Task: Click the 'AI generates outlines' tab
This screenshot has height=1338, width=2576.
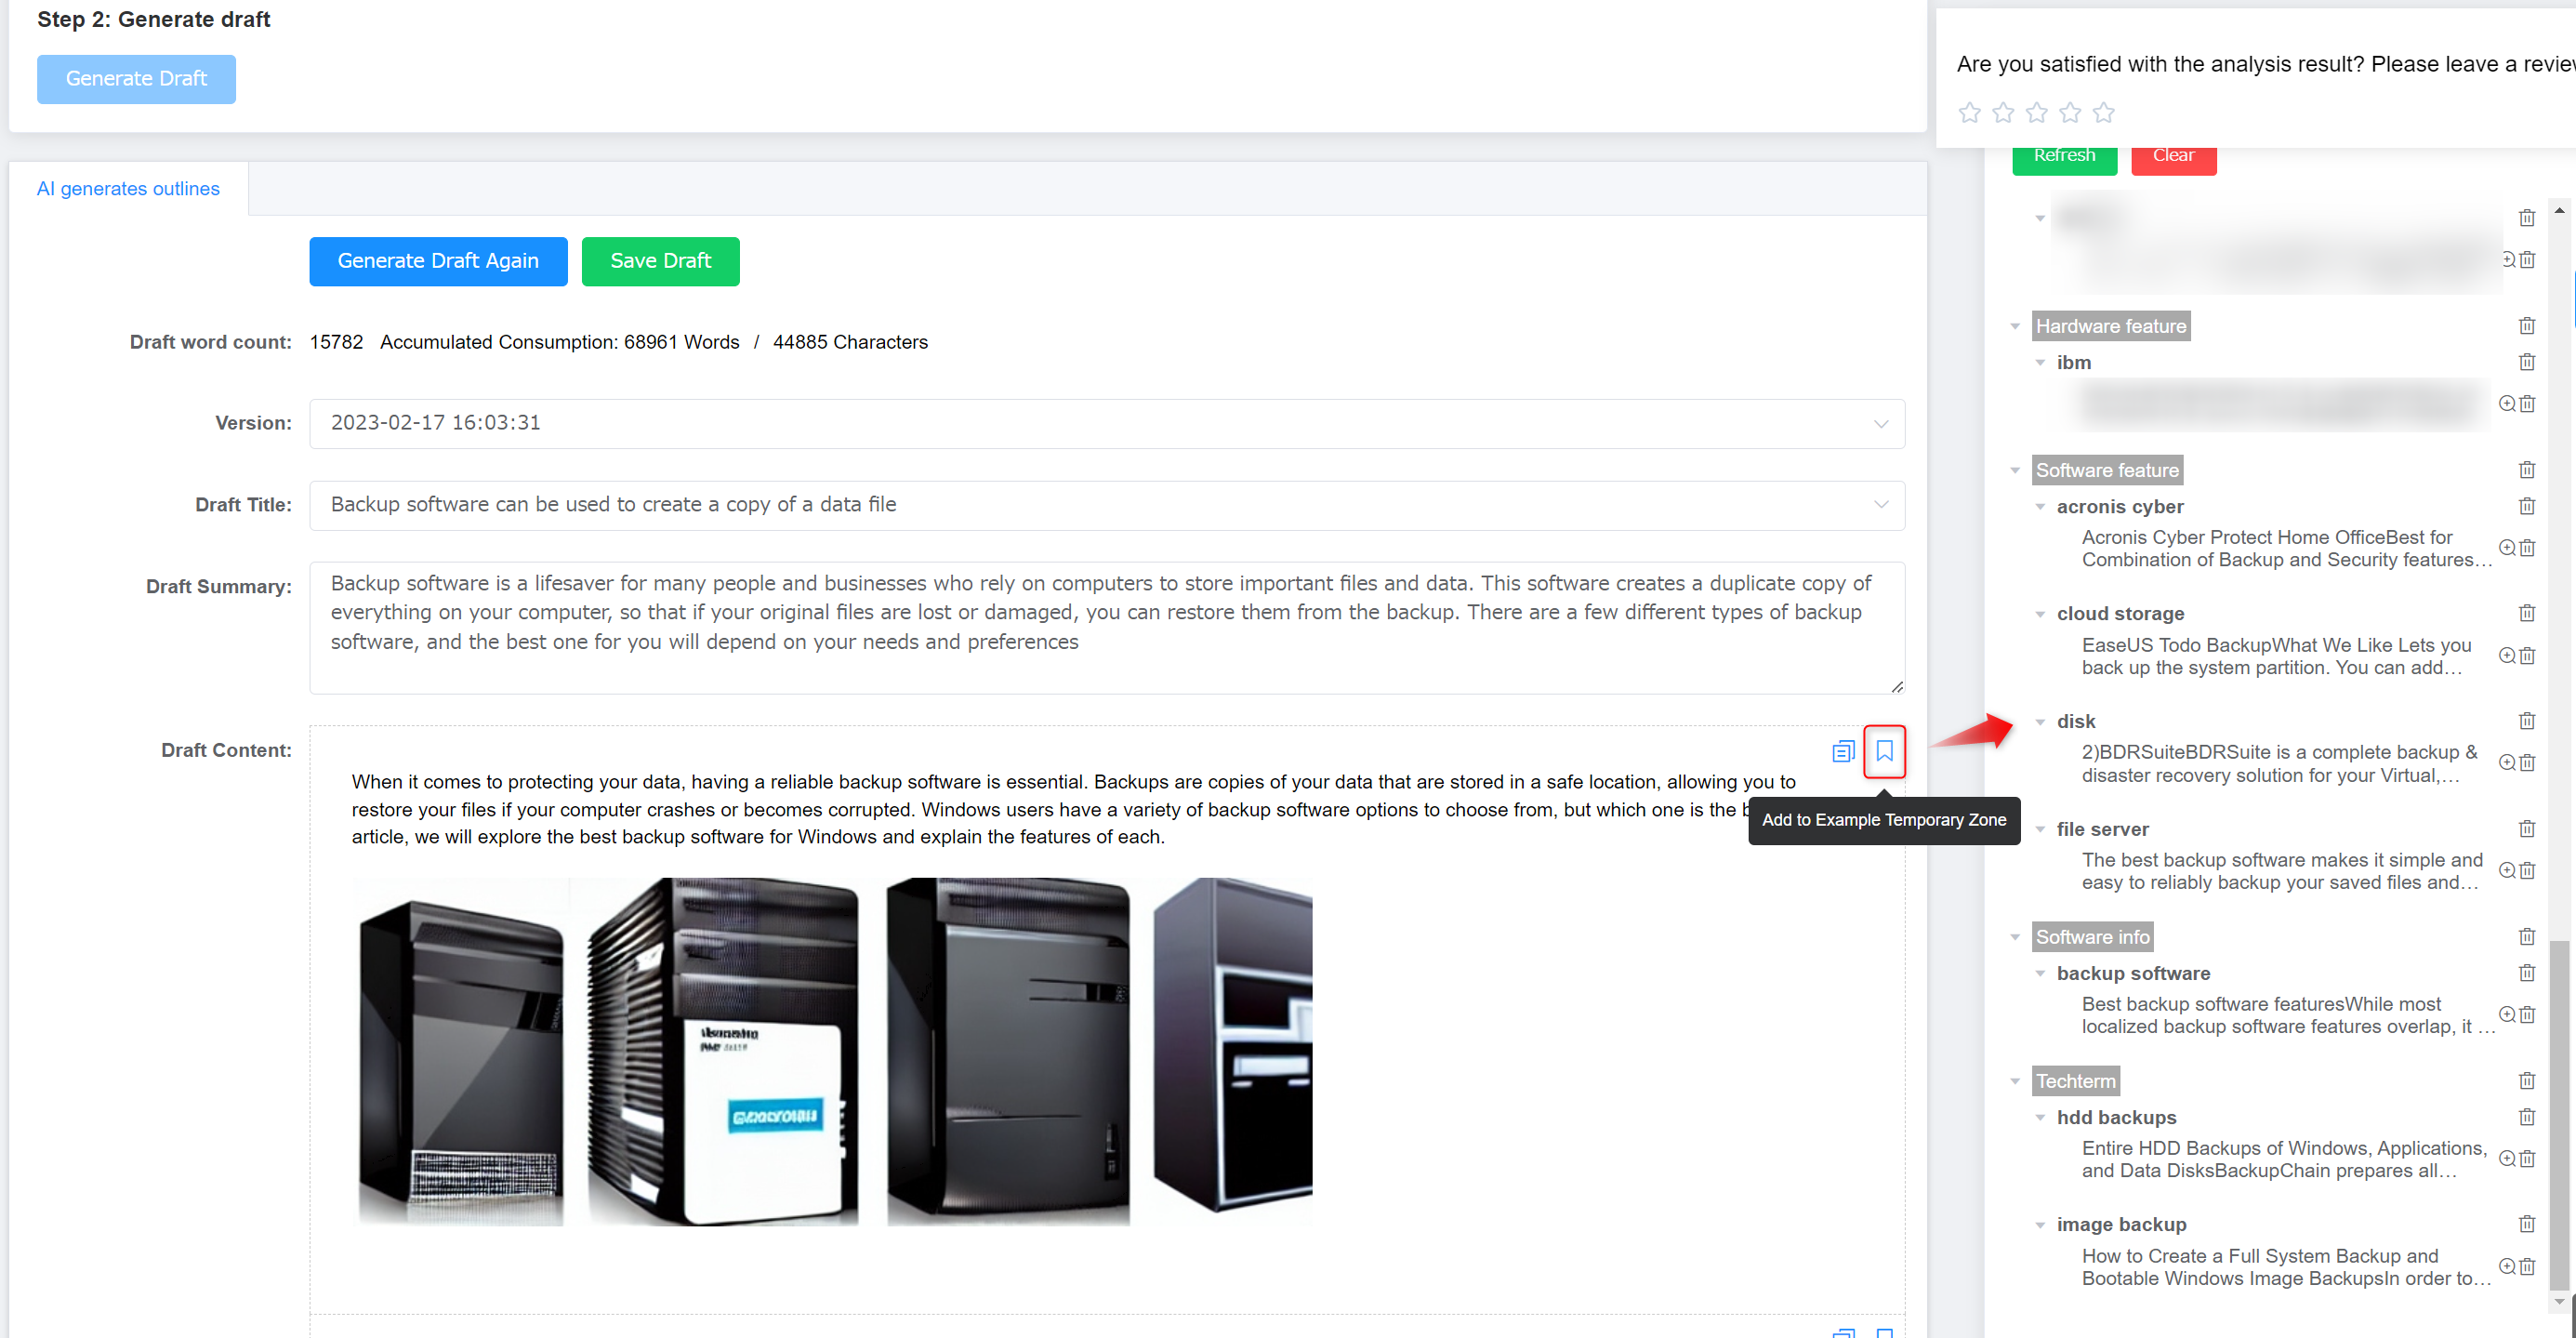Action: pyautogui.click(x=127, y=188)
